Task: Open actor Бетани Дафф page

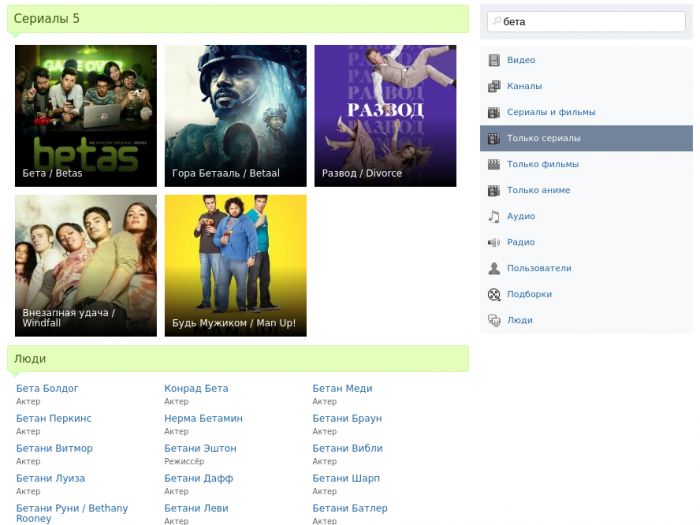Action: point(199,479)
